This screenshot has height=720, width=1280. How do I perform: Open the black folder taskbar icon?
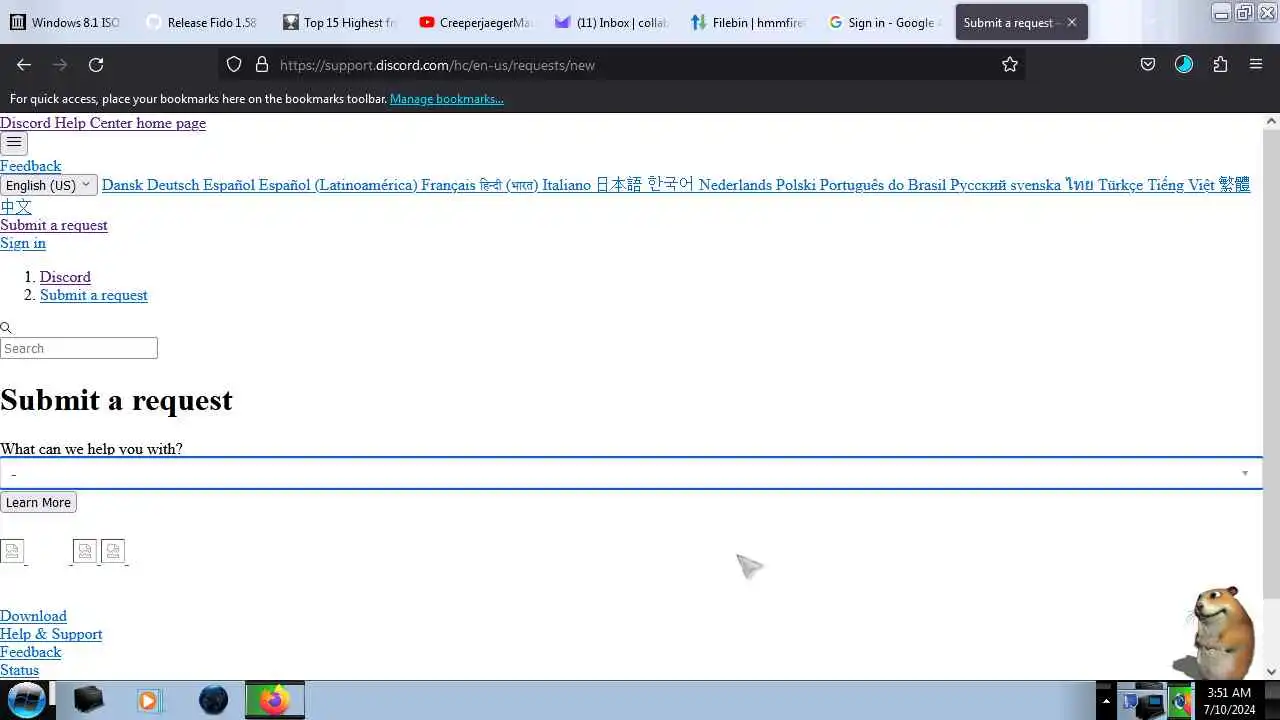(x=88, y=700)
